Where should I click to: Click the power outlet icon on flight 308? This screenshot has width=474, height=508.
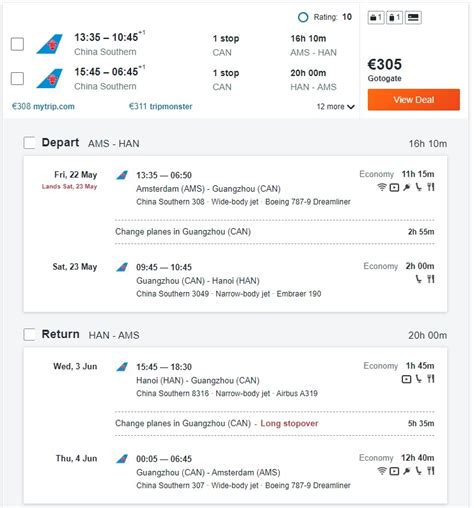click(x=406, y=187)
